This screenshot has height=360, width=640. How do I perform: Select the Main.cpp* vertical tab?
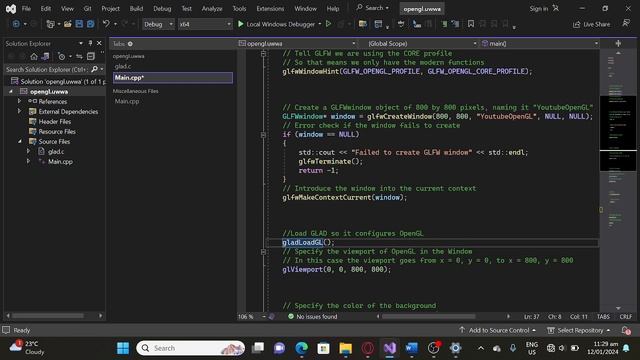tap(173, 78)
